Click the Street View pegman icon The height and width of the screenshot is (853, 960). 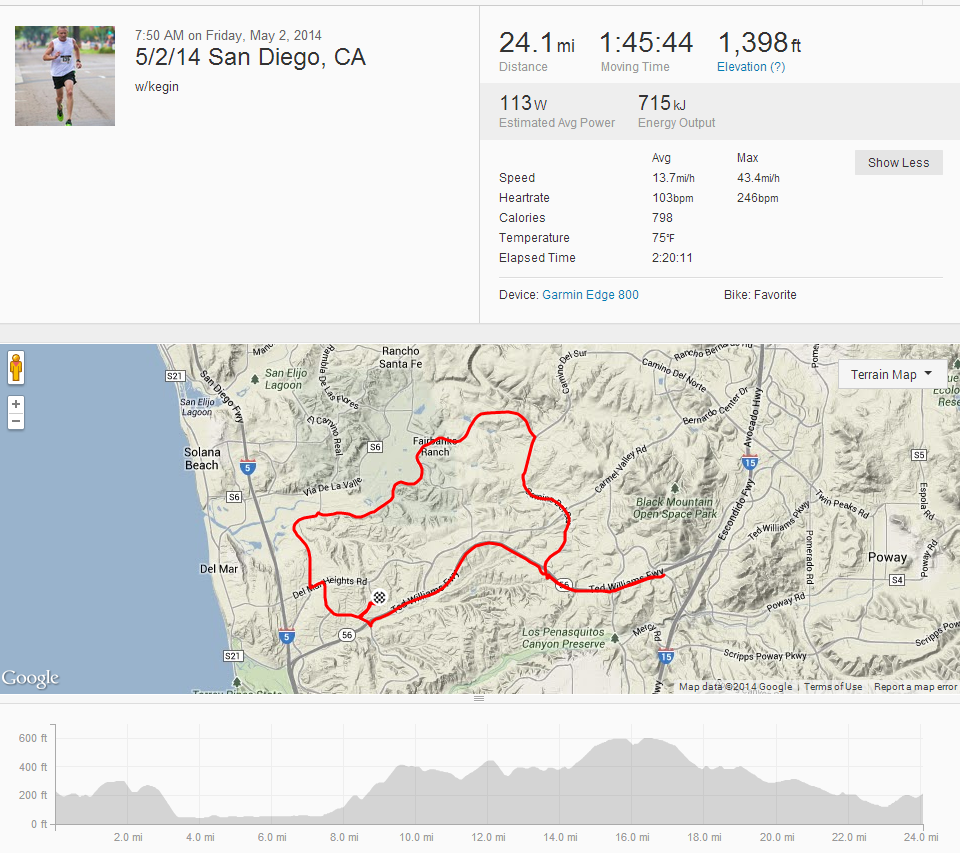pos(16,367)
